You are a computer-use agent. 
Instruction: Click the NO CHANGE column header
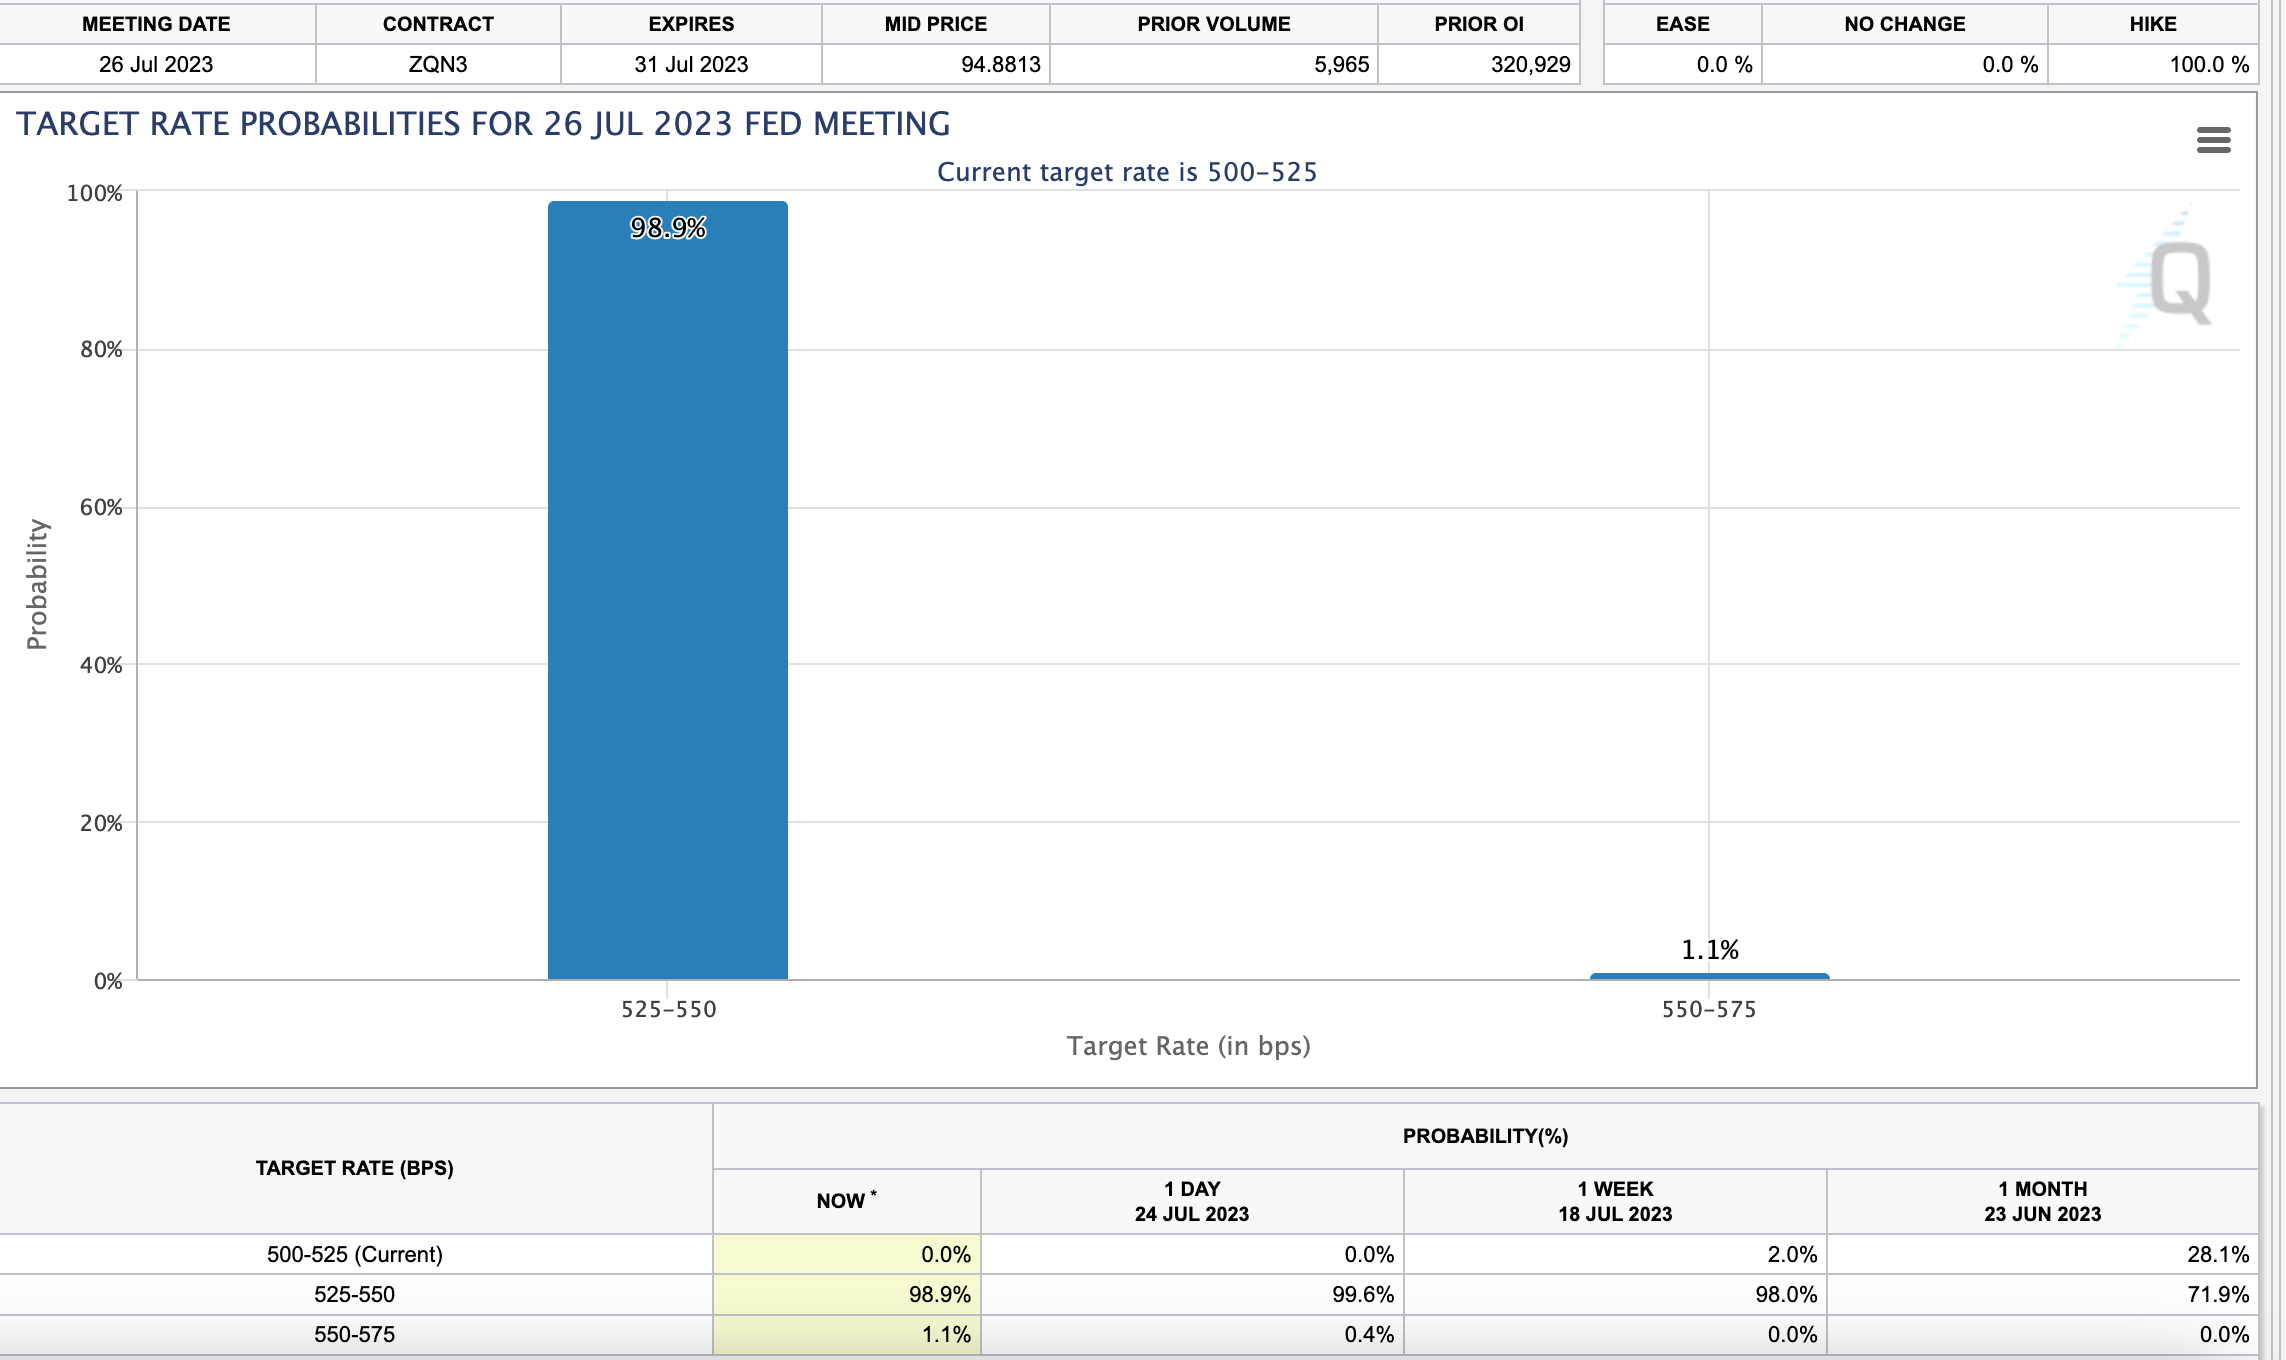(1904, 24)
